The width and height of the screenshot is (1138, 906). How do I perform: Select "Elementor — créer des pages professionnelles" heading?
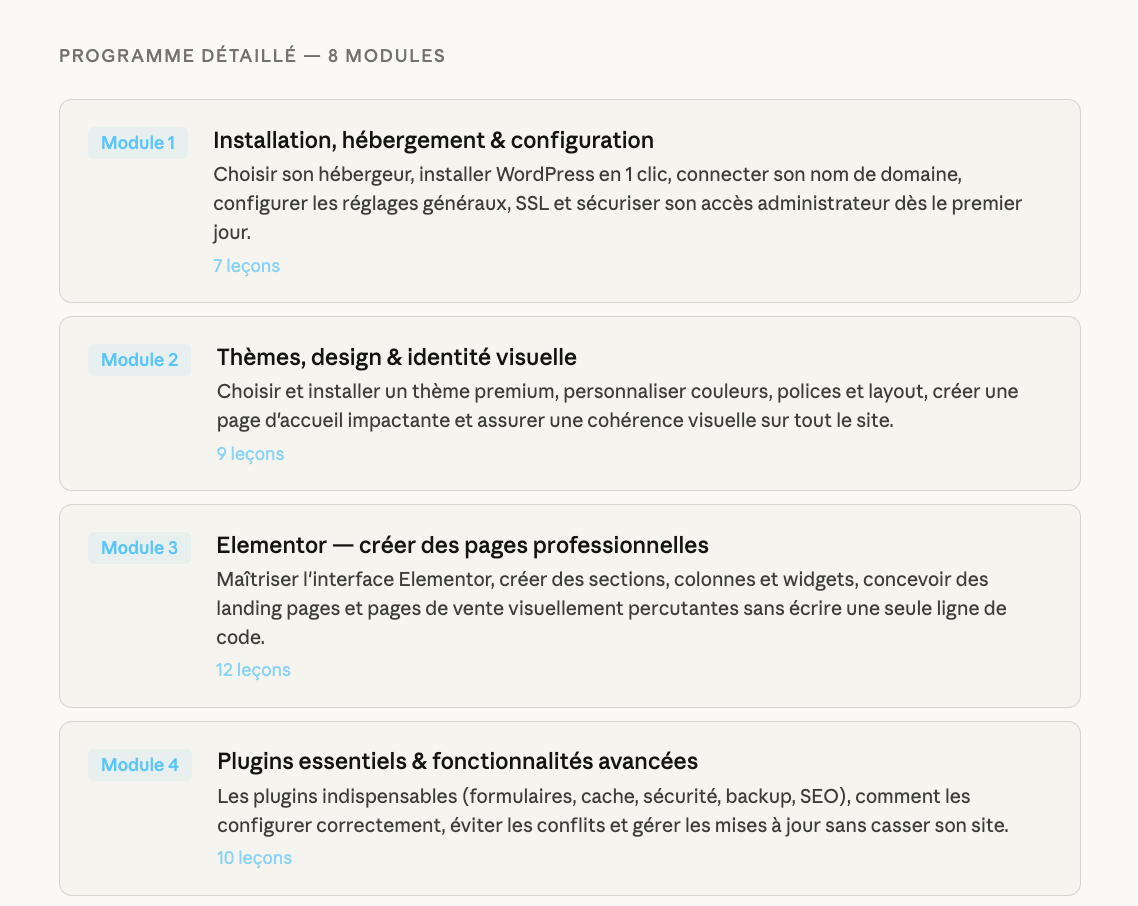point(462,545)
